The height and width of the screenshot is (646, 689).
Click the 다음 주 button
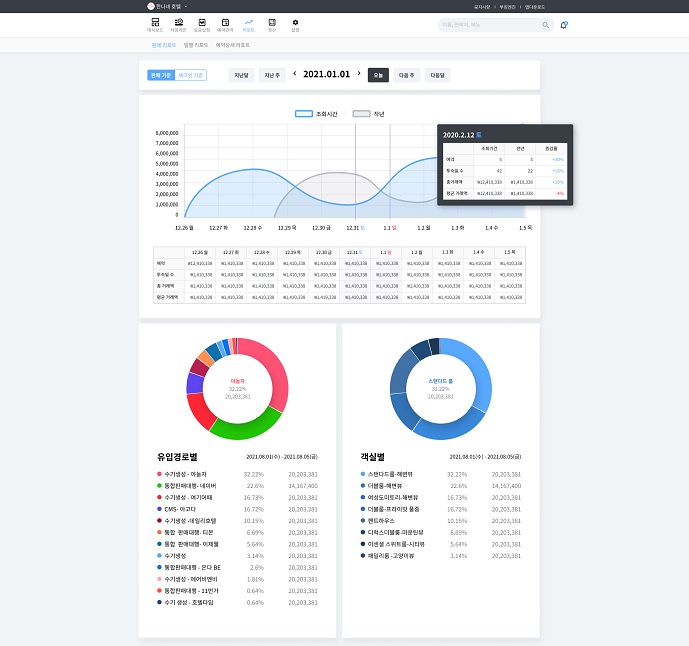coord(406,75)
